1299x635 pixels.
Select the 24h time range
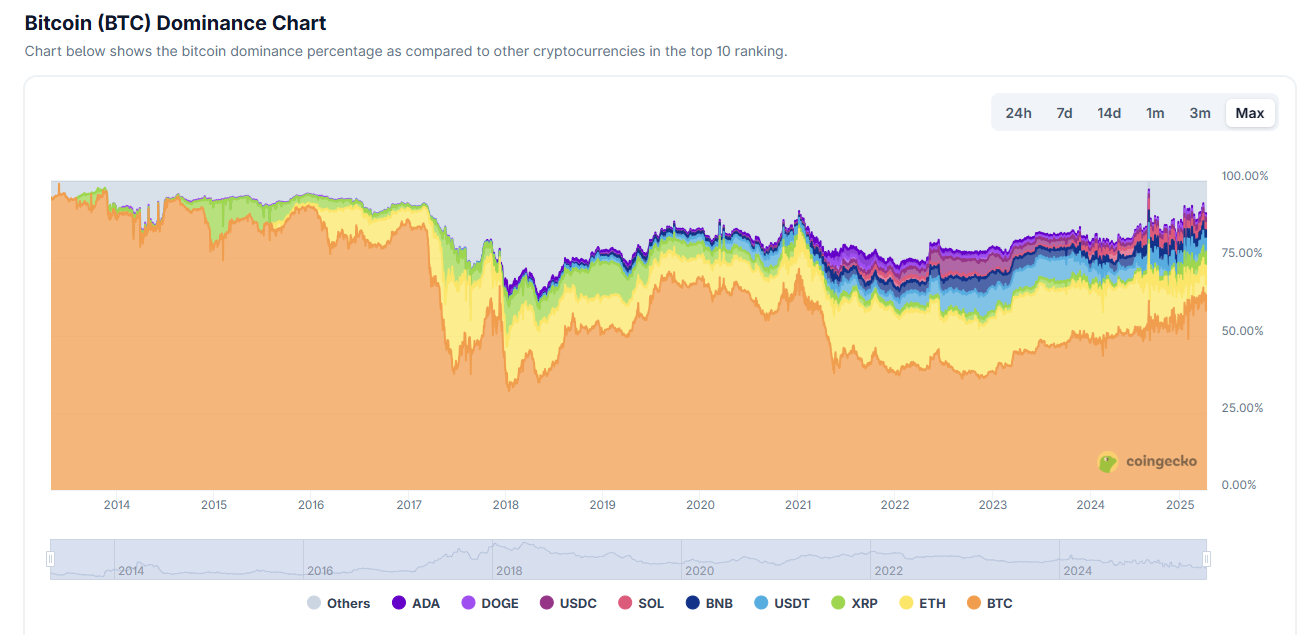[1018, 113]
